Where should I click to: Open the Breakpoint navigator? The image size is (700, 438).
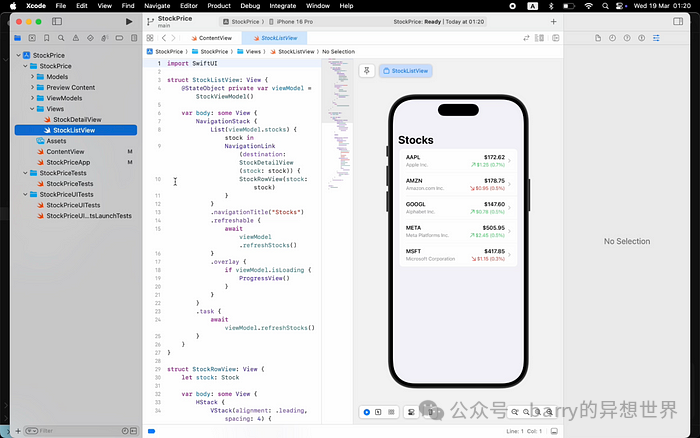119,38
